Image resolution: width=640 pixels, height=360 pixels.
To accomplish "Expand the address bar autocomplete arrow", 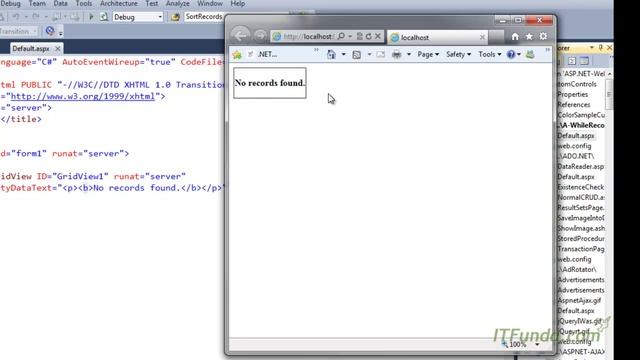I will coord(350,36).
